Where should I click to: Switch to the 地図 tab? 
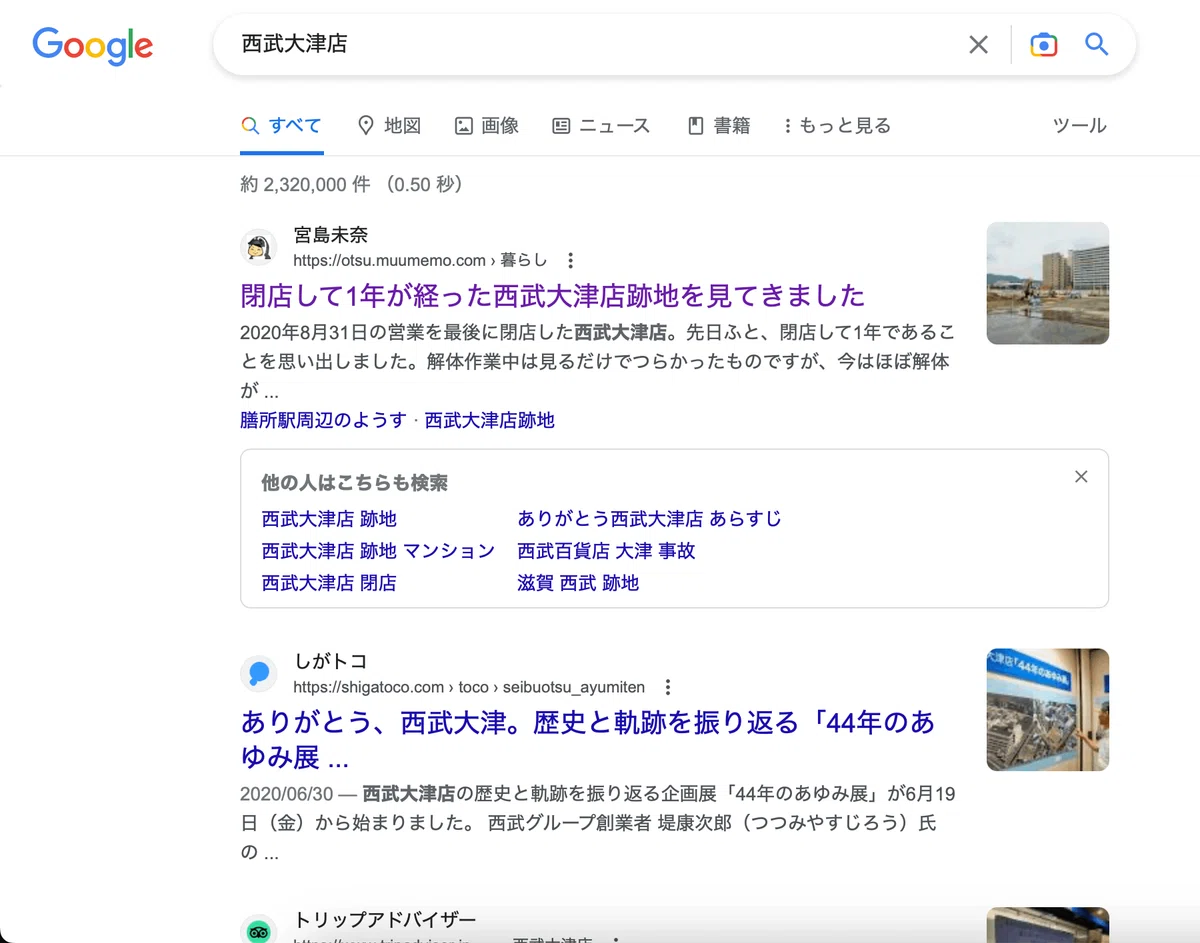(x=389, y=126)
